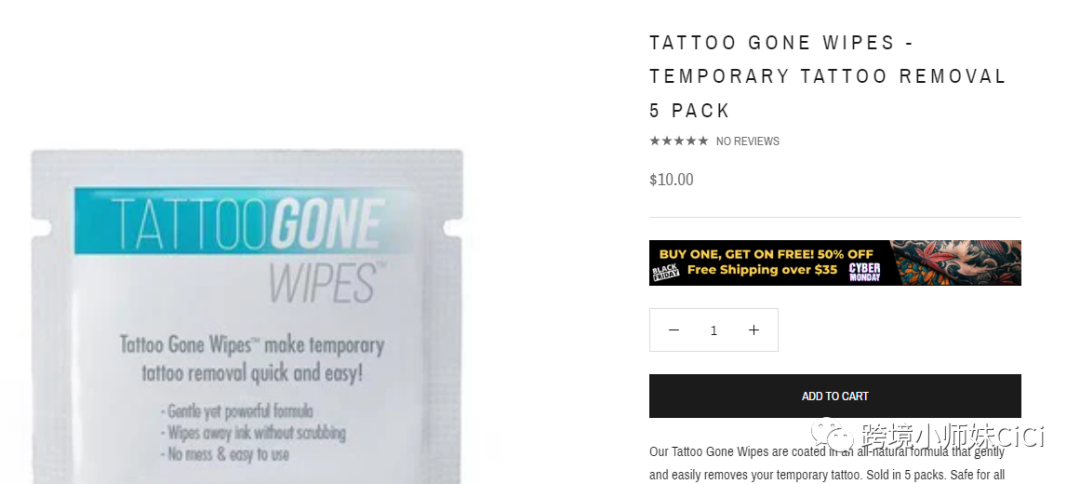Click the Black Friday badge on banner
The width and height of the screenshot is (1080, 484).
point(665,273)
